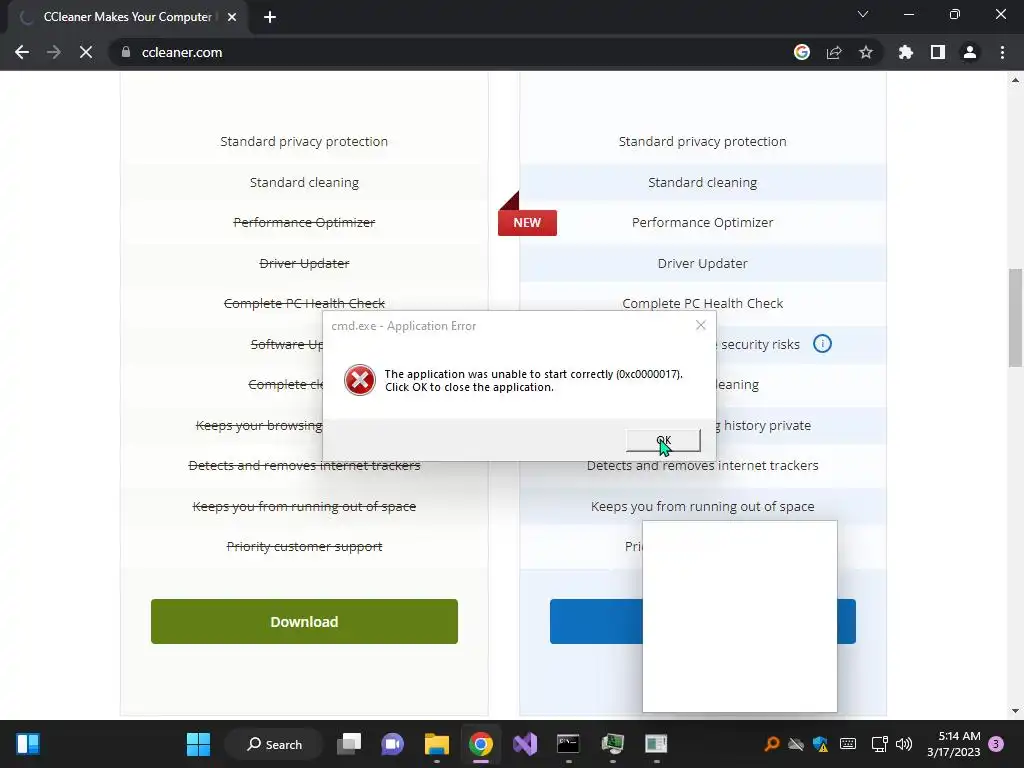This screenshot has height=768, width=1024.
Task: Click the orange magnifier tray icon
Action: [x=772, y=744]
